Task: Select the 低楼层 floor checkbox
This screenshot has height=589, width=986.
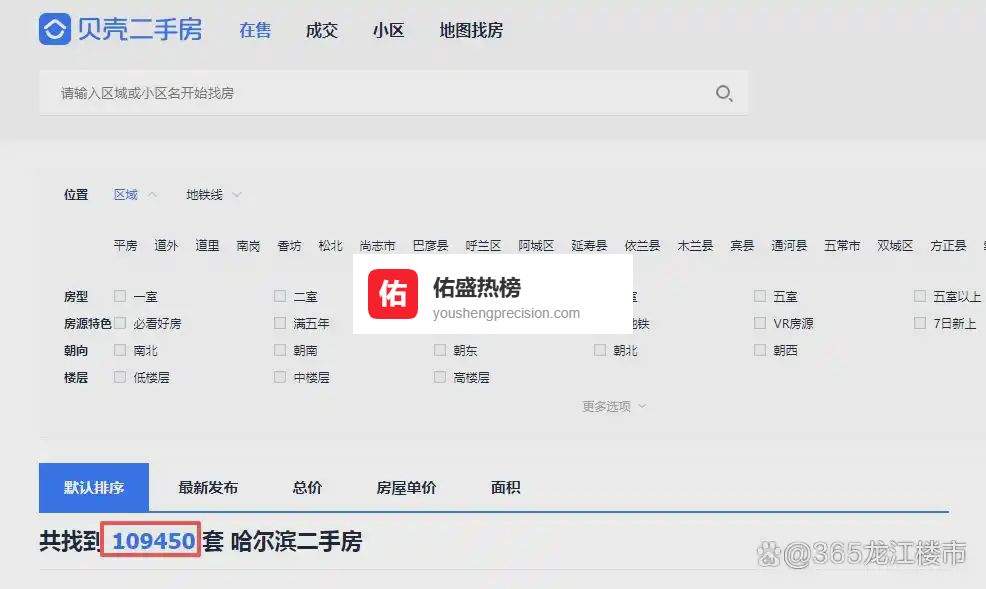Action: [x=120, y=377]
